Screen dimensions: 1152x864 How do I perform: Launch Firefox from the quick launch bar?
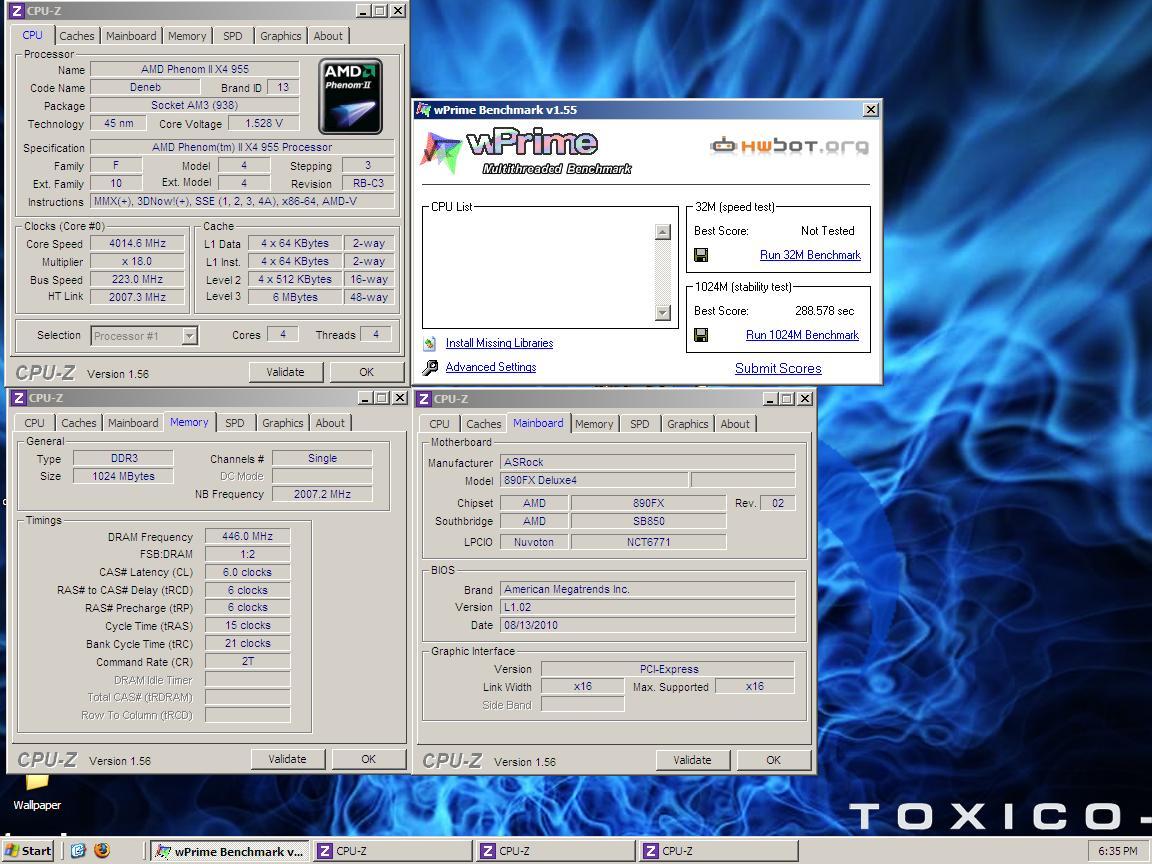102,850
